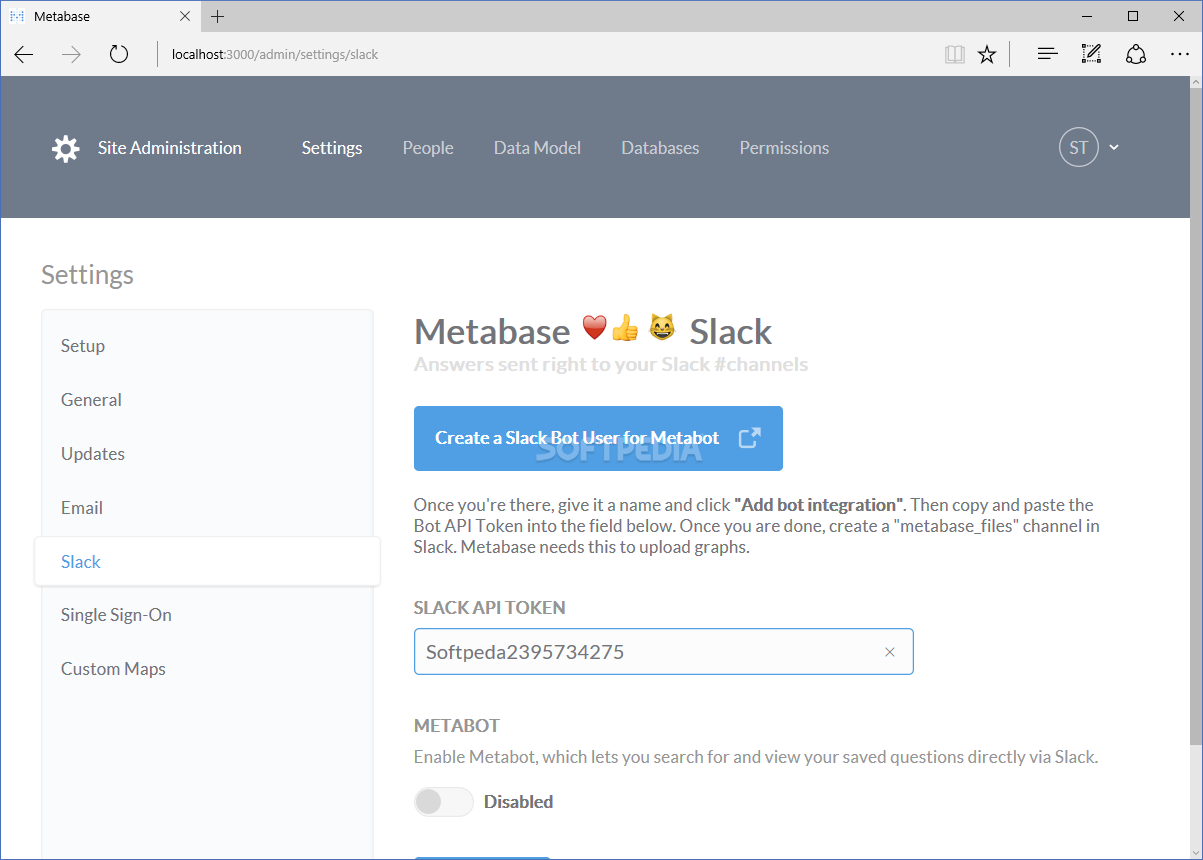
Task: Enable the Metabot toggle switch
Action: (x=444, y=802)
